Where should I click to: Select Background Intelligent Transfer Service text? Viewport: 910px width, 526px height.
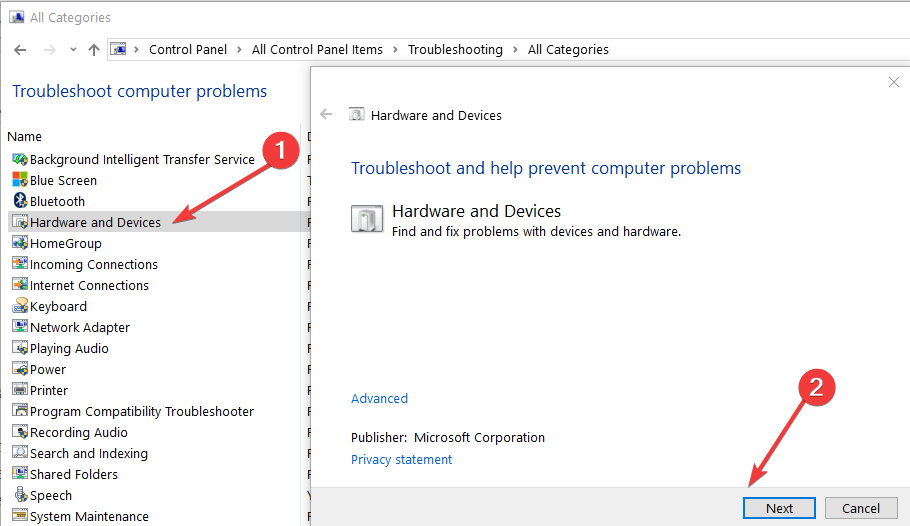(142, 159)
